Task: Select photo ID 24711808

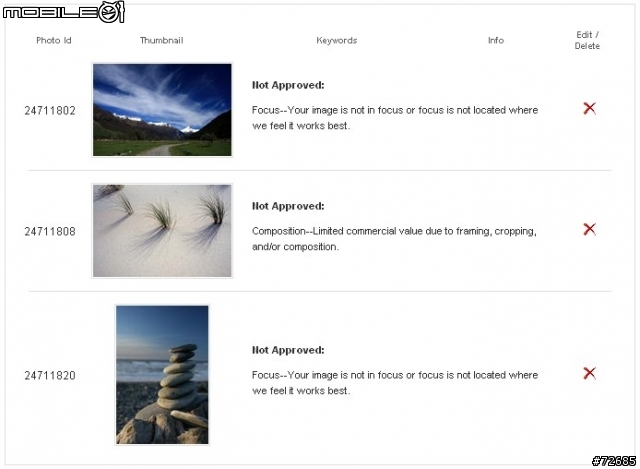Action: pos(50,231)
